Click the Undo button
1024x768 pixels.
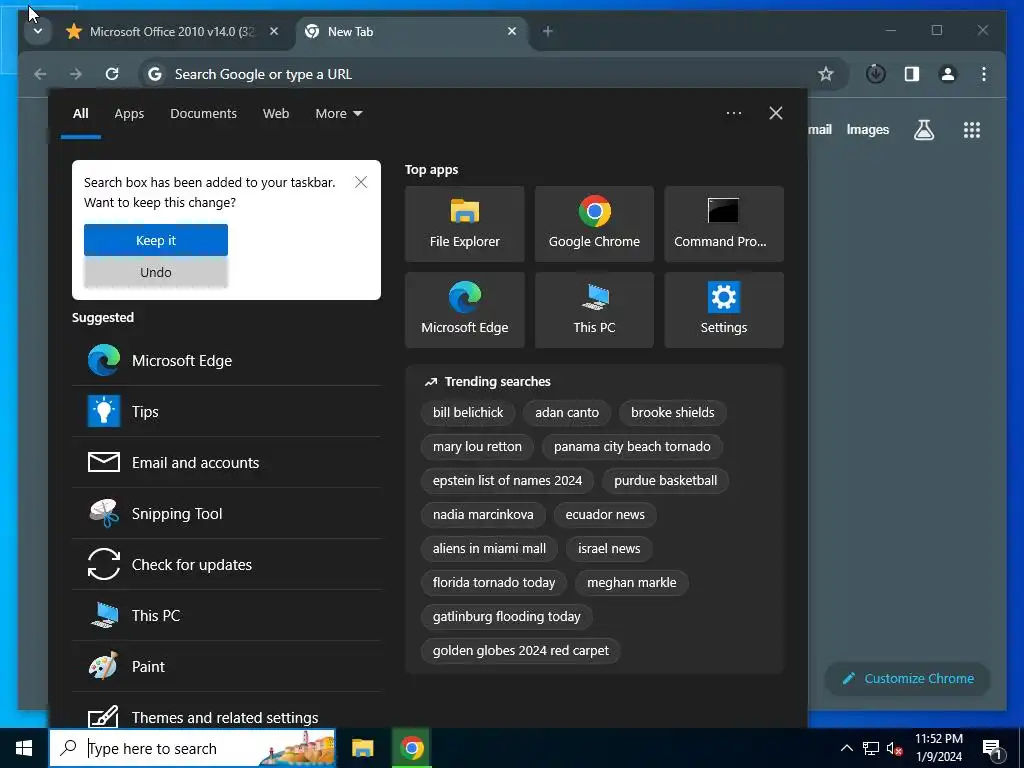click(155, 272)
